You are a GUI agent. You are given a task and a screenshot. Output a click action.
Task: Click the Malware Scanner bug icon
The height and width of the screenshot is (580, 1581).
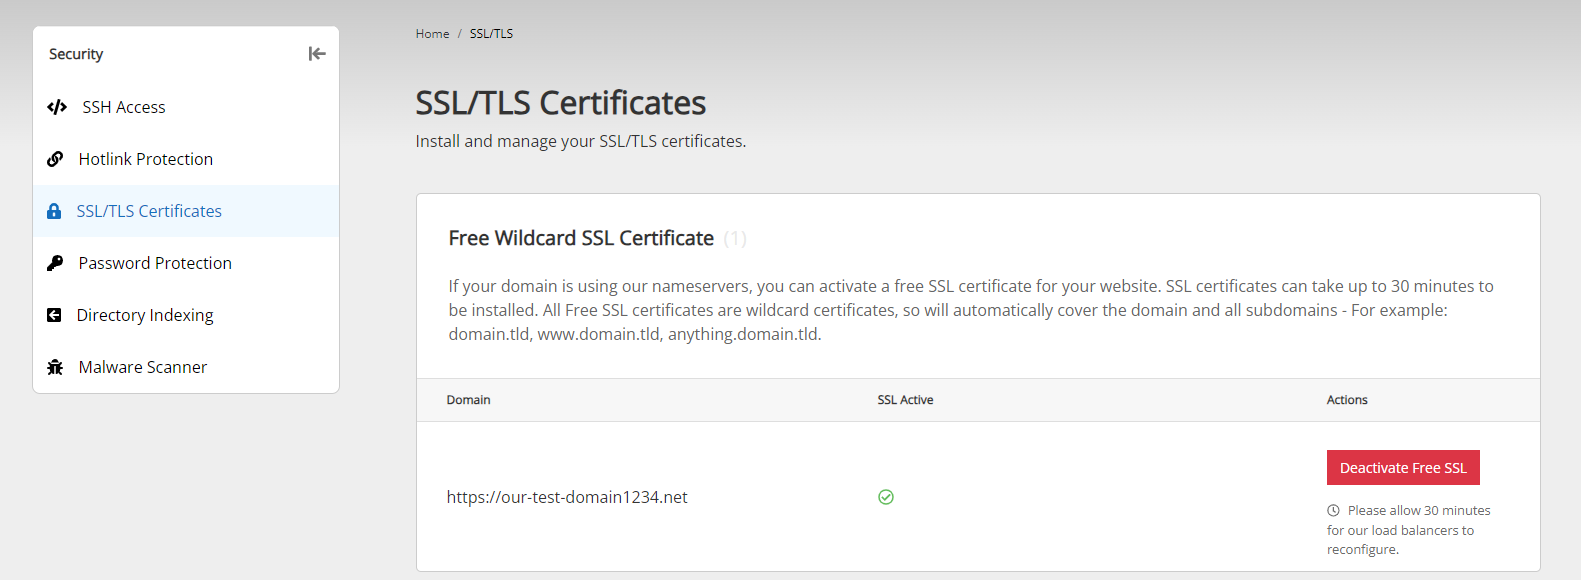(x=55, y=367)
